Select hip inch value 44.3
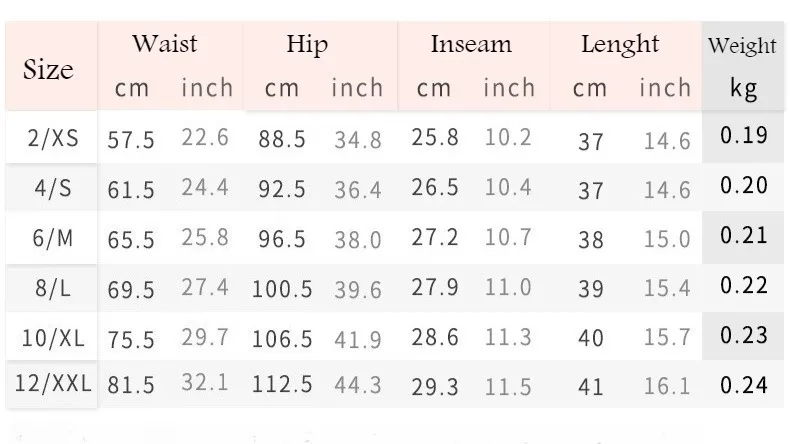790x444 pixels. coord(358,386)
